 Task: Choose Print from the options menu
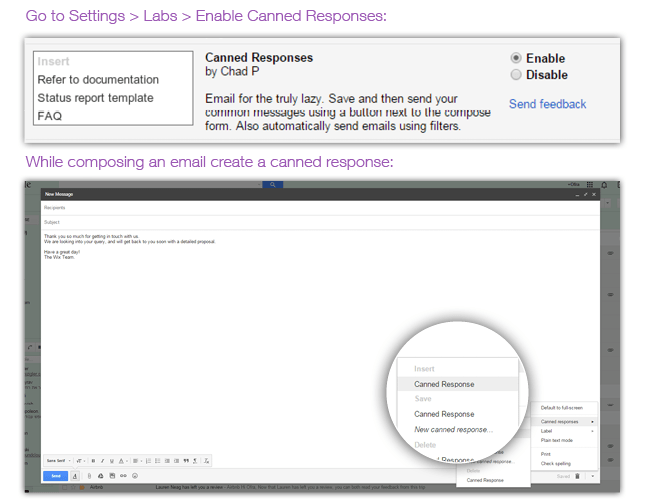[x=564, y=454]
